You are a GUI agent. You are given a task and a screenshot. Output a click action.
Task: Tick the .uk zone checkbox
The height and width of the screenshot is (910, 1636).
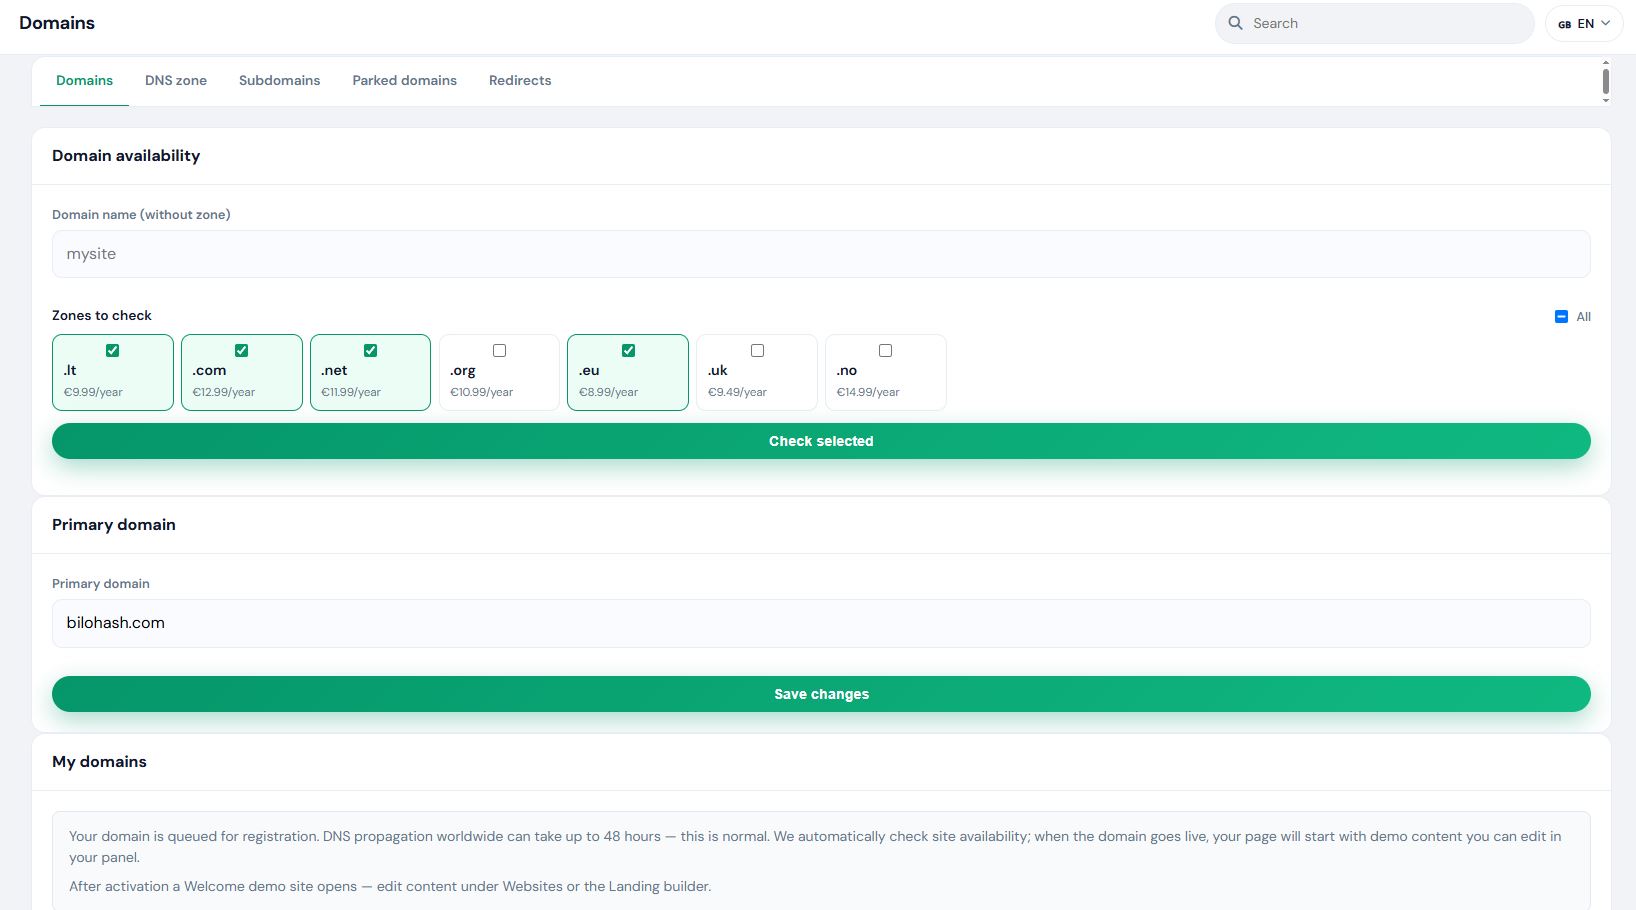coord(757,350)
